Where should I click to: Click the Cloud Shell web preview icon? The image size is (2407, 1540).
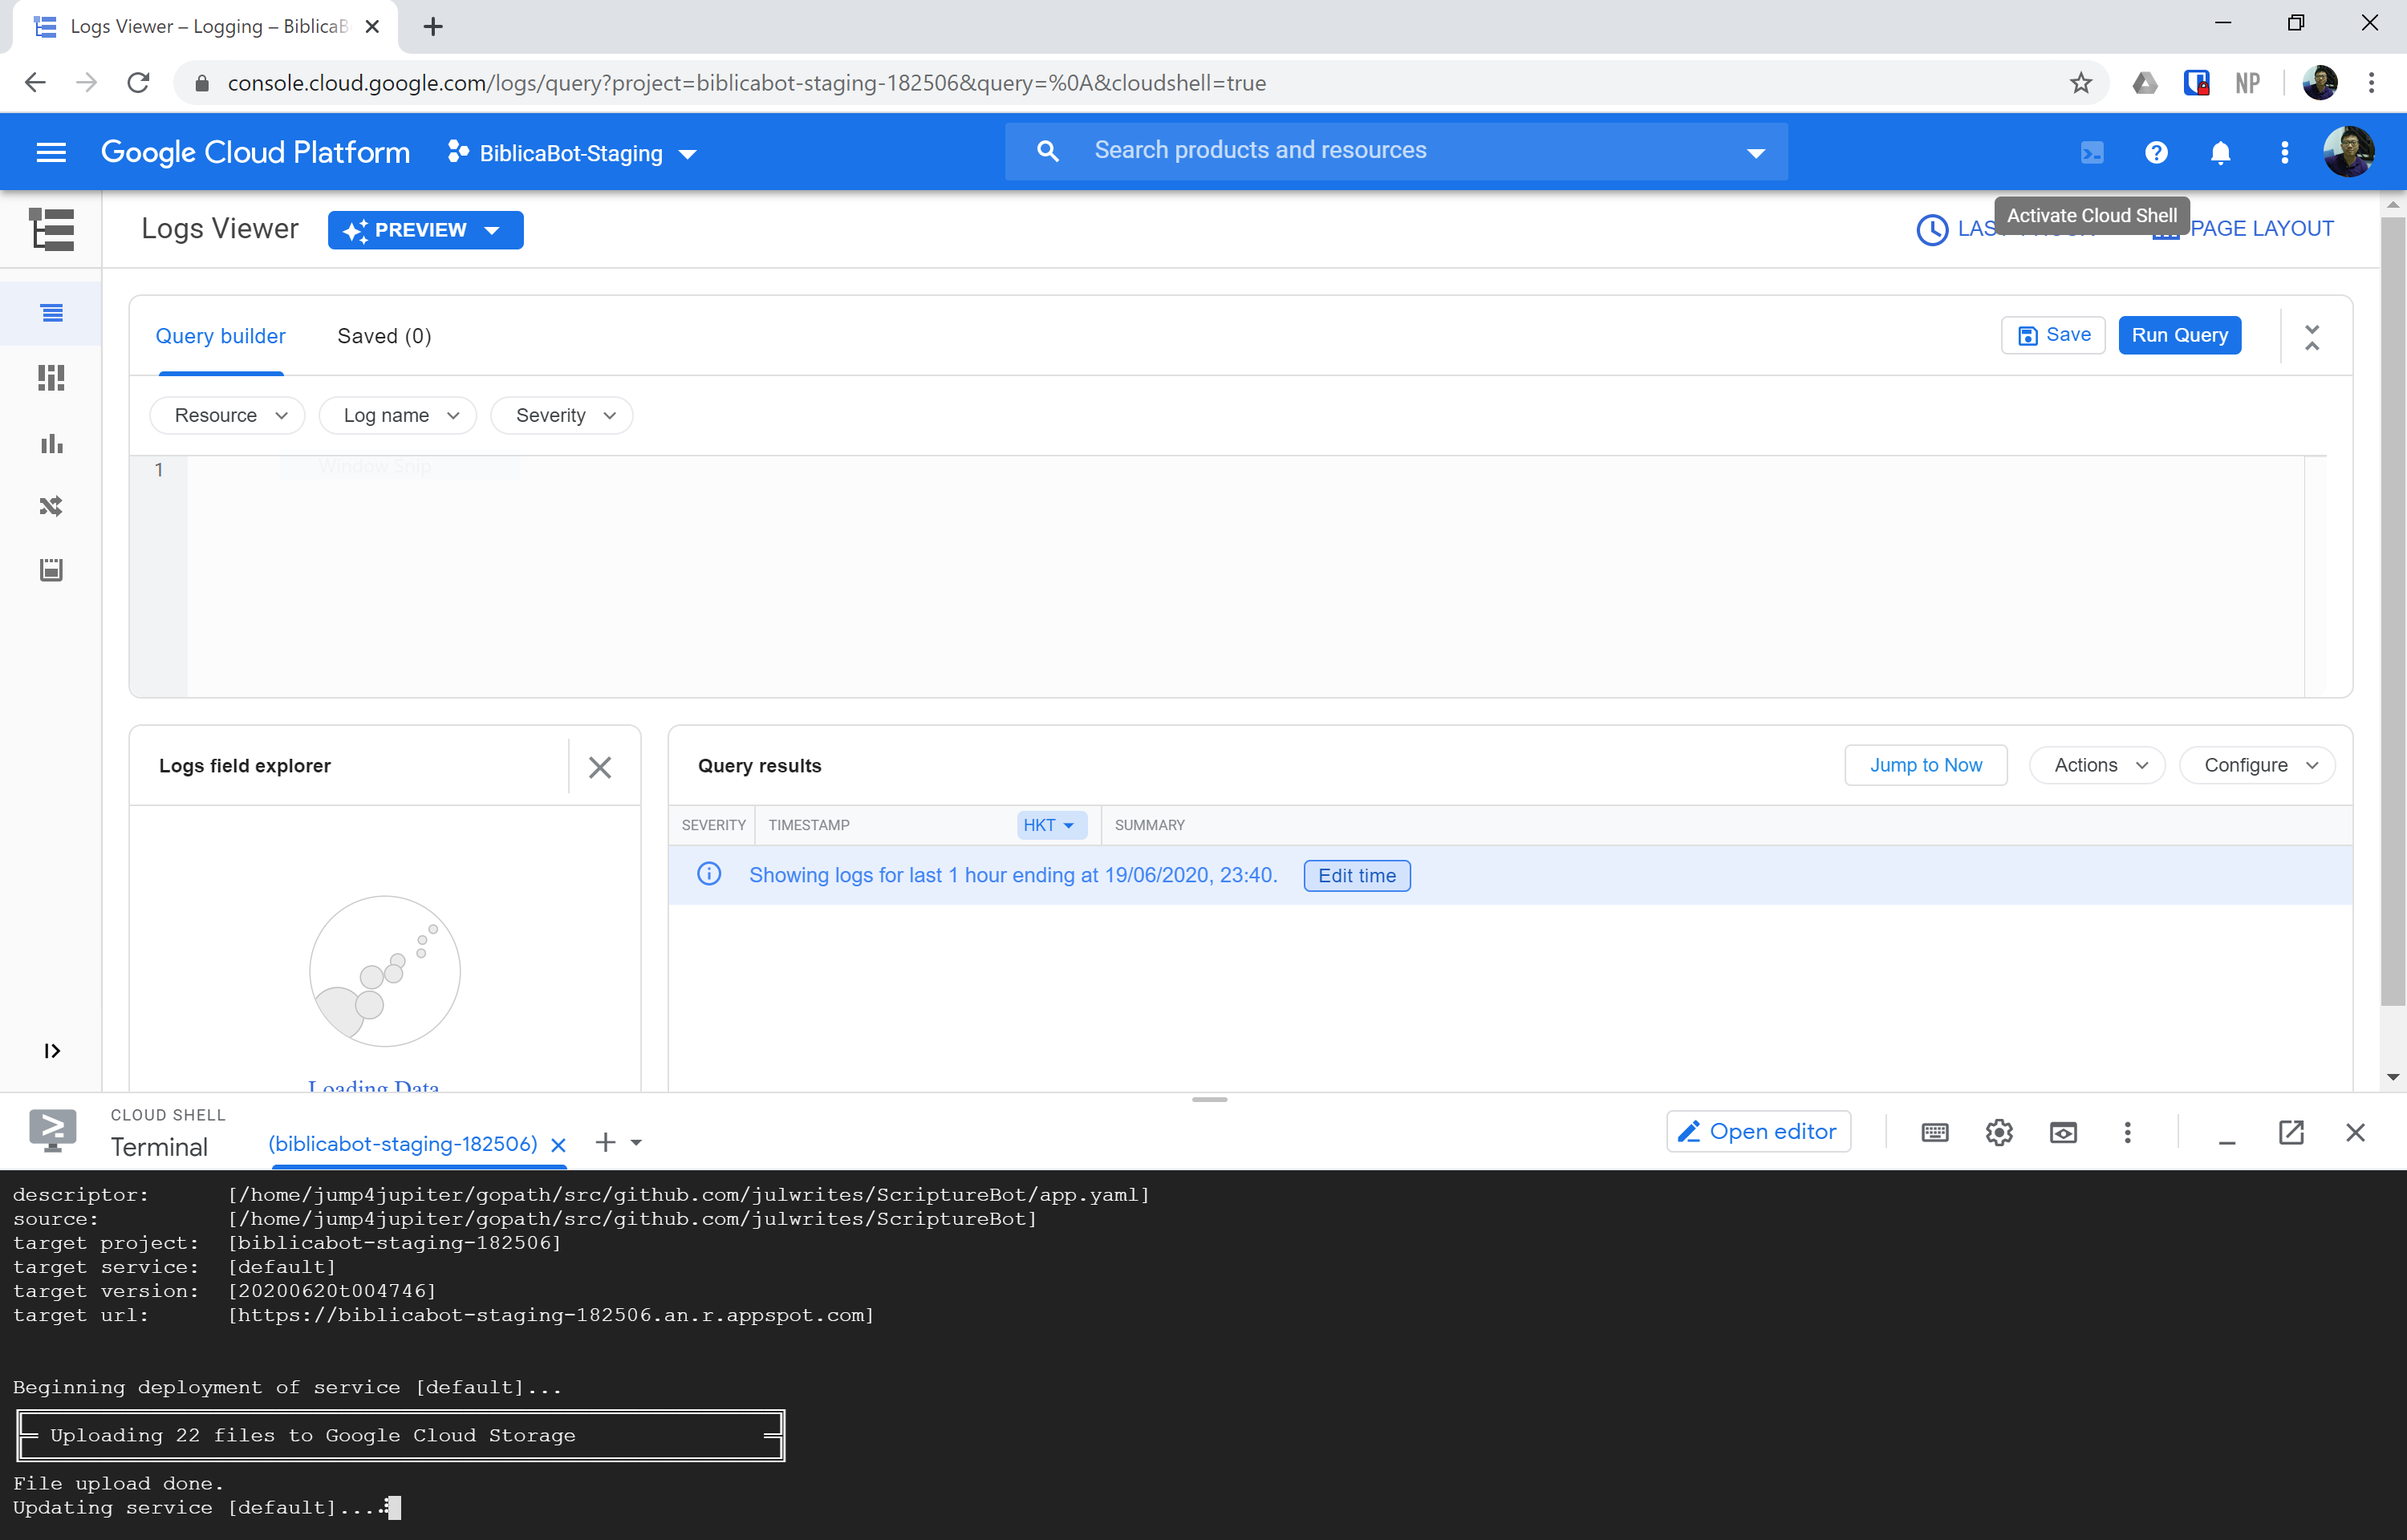click(2063, 1132)
